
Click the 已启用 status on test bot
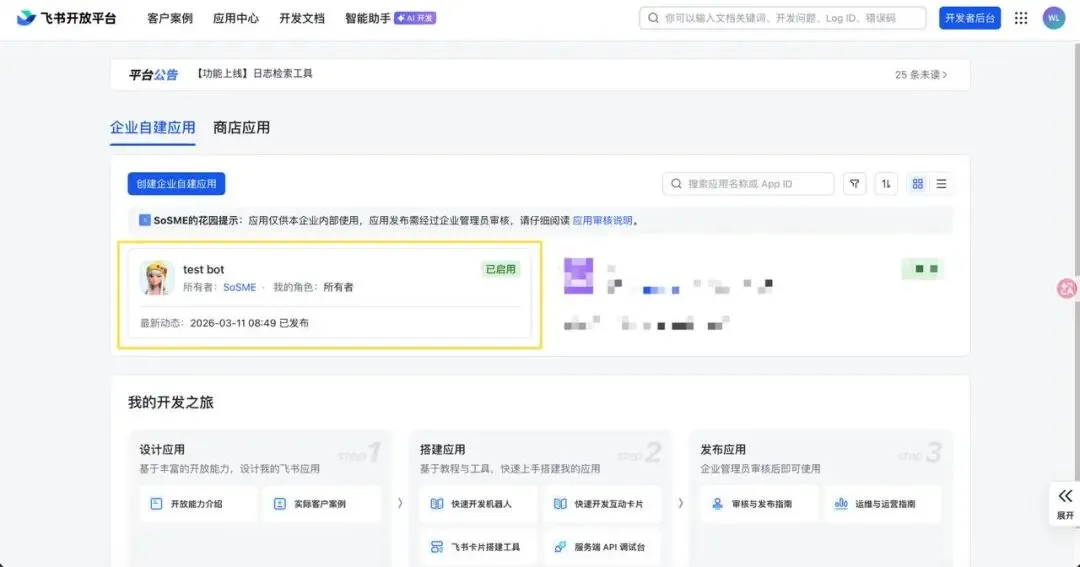500,269
